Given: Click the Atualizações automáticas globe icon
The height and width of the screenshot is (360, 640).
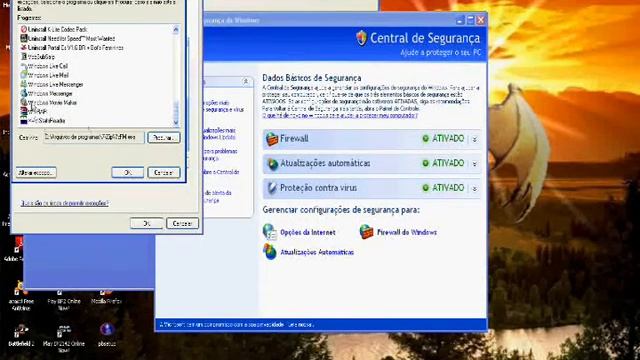Looking at the screenshot, I should point(272,164).
